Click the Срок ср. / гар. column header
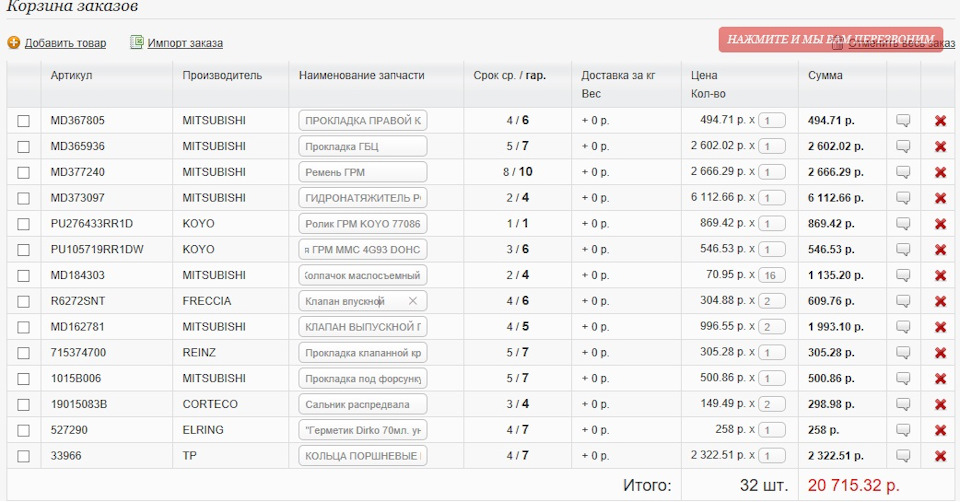The height and width of the screenshot is (502, 960). pos(509,75)
